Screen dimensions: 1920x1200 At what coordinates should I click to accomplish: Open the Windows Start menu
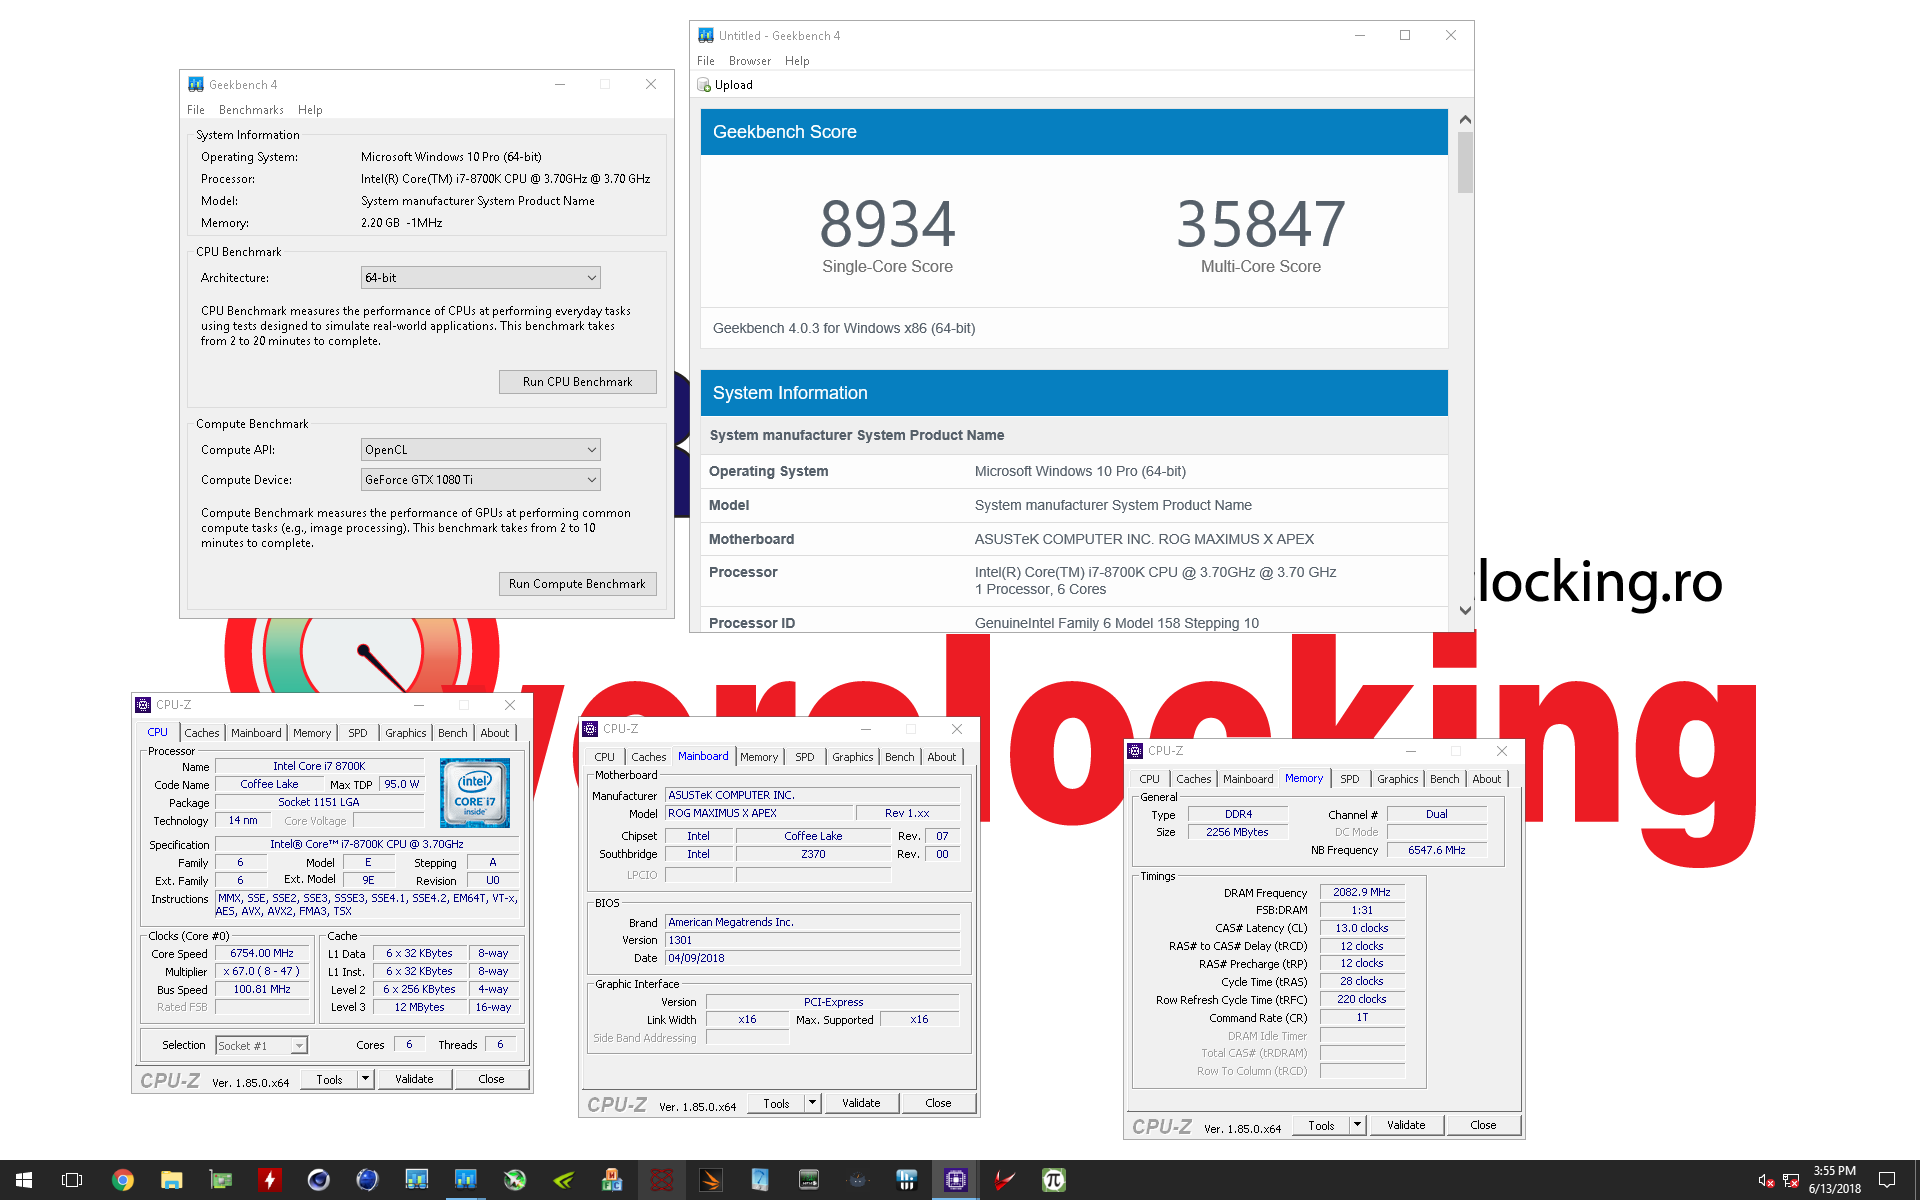coord(24,1180)
